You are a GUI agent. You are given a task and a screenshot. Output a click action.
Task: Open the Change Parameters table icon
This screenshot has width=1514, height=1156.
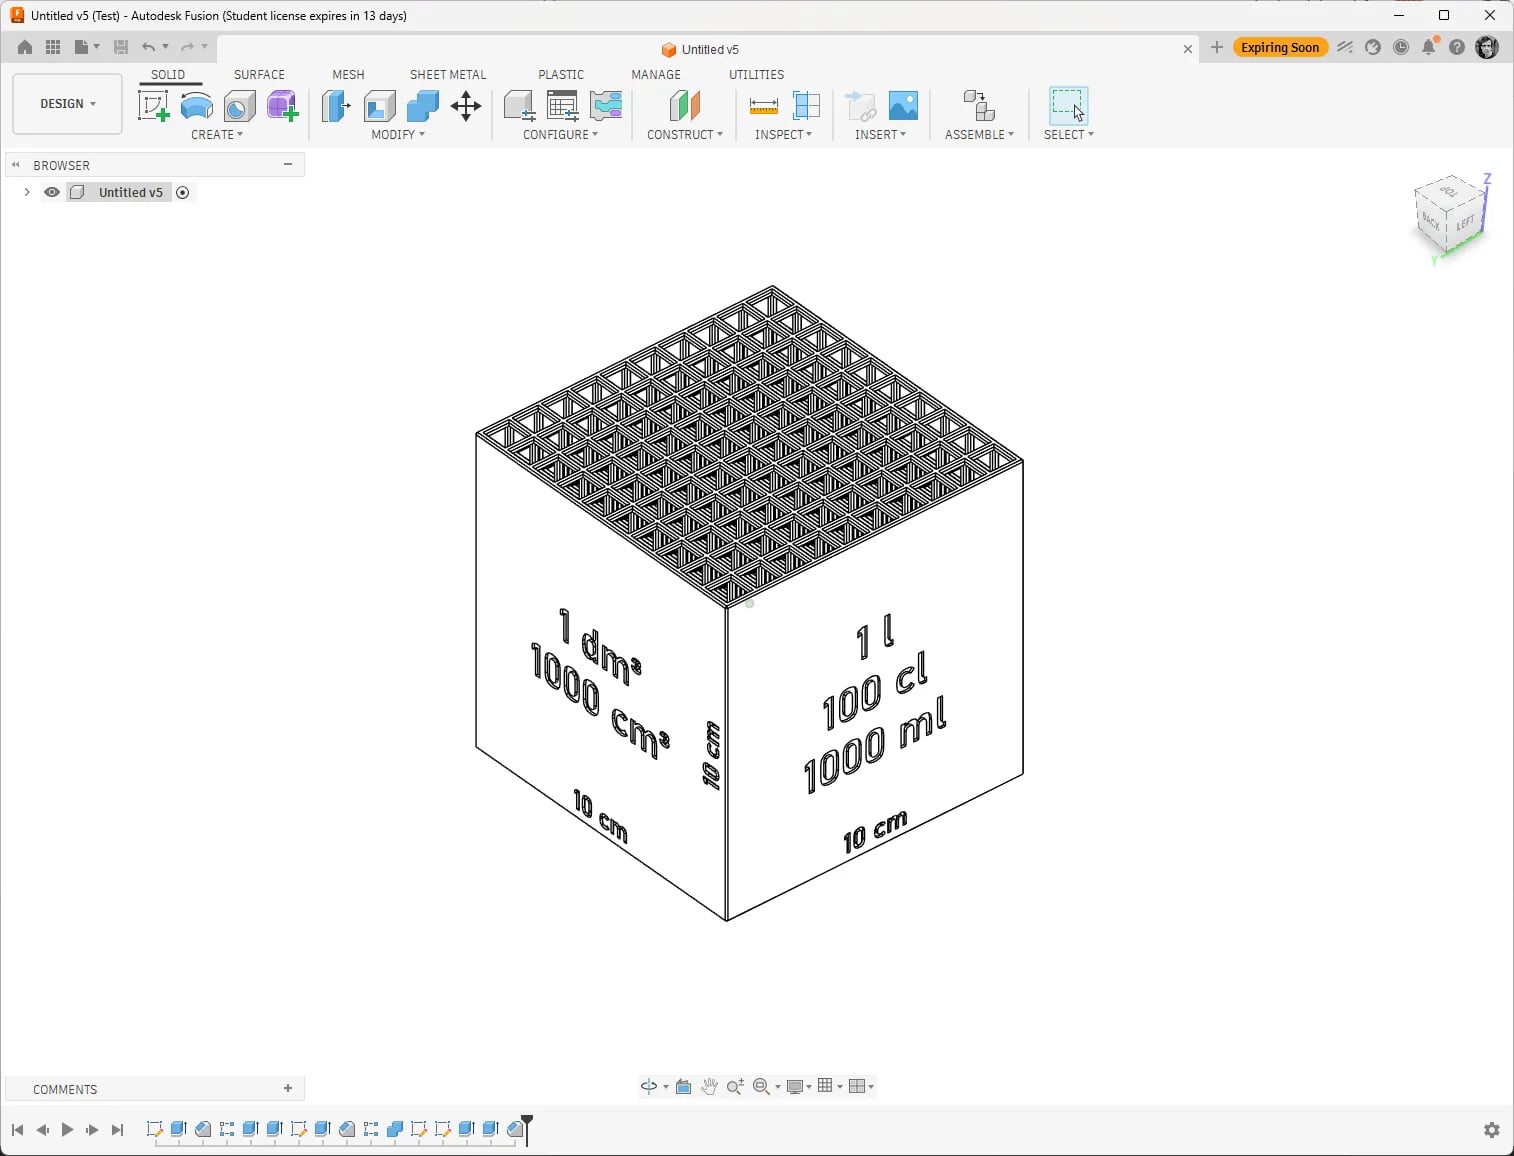pos(563,105)
